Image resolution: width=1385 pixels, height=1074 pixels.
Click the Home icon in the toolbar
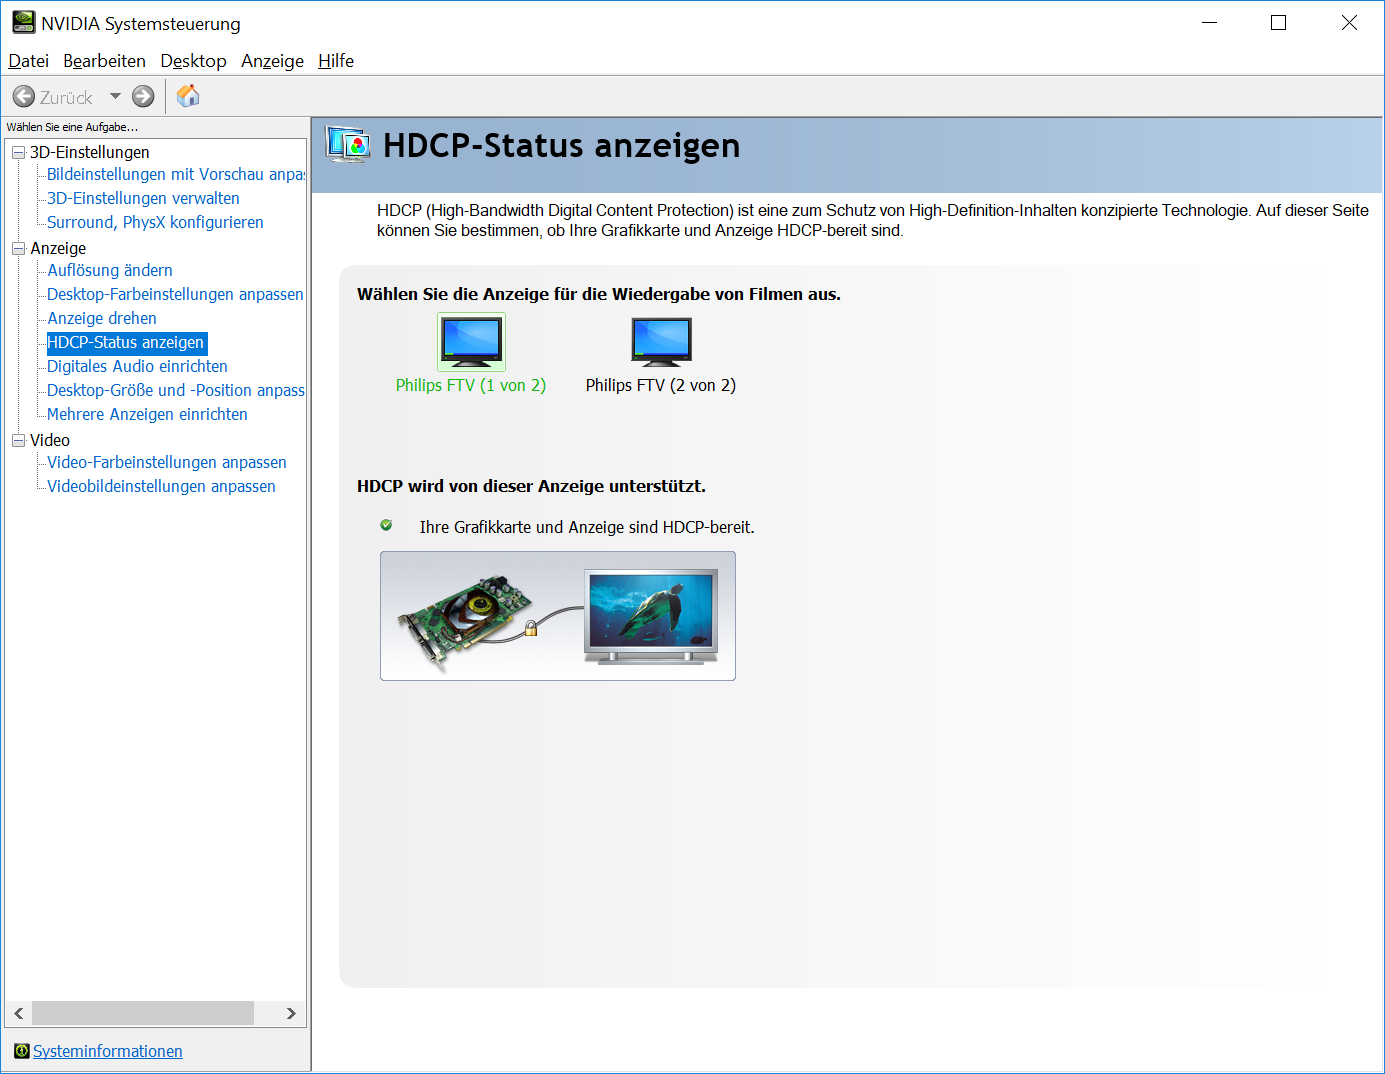pos(186,96)
